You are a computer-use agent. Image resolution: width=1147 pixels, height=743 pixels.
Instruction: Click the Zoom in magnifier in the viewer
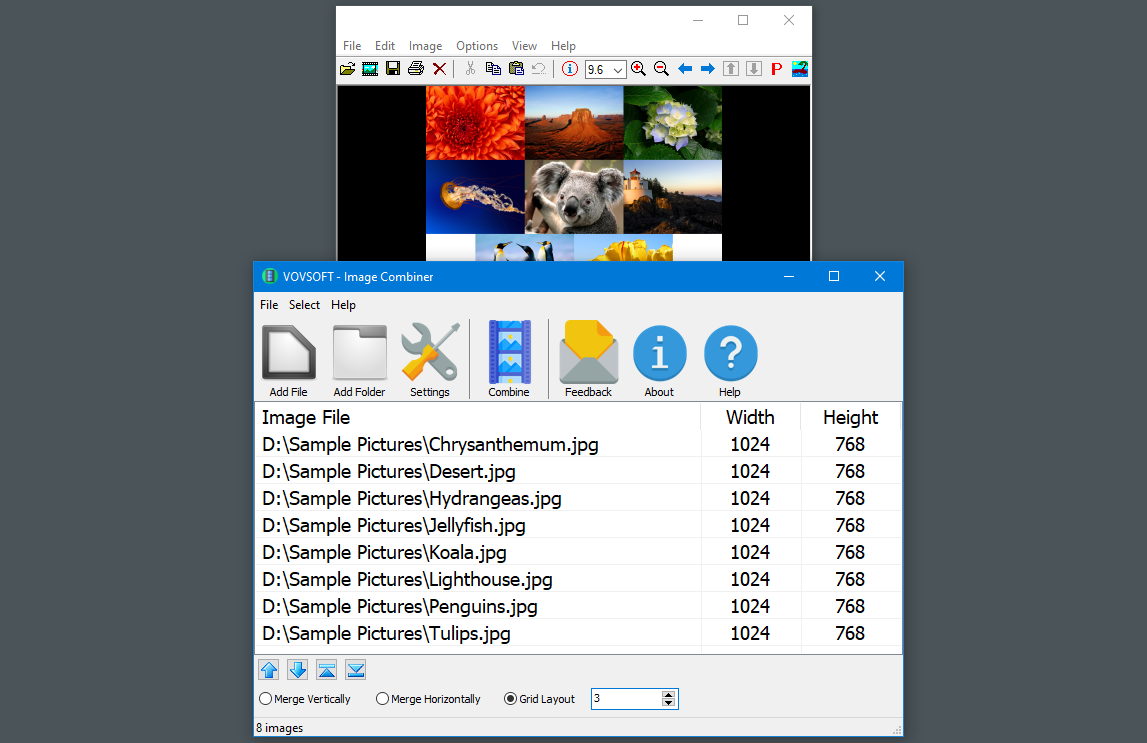click(x=639, y=69)
